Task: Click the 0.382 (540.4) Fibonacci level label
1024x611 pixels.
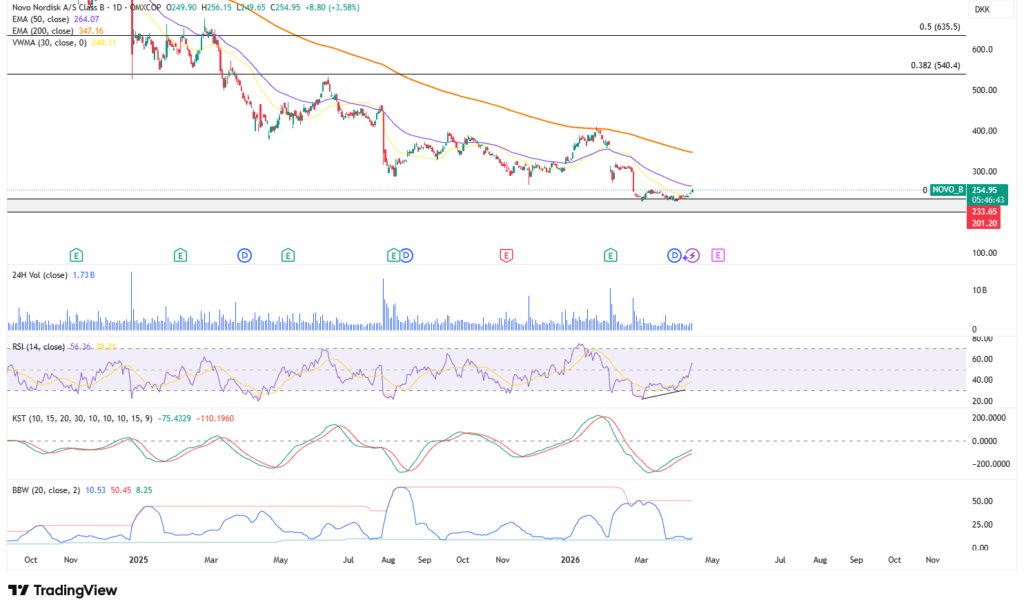Action: (933, 66)
